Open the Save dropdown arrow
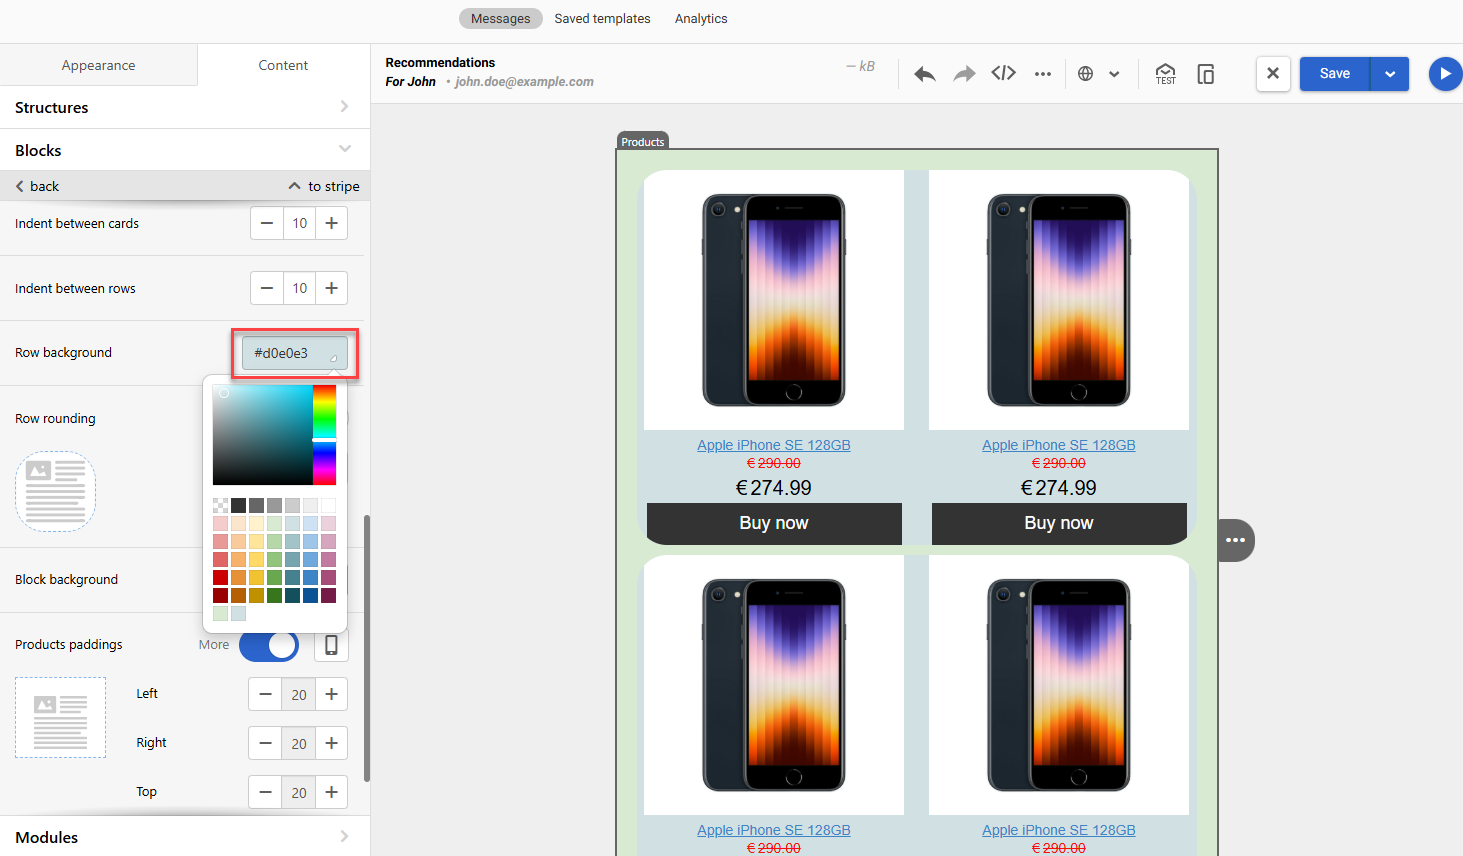This screenshot has height=856, width=1463. pos(1390,74)
